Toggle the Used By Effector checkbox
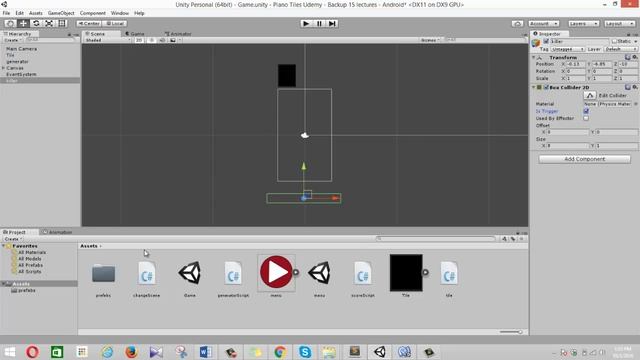Image resolution: width=640 pixels, height=360 pixels. (x=586, y=118)
